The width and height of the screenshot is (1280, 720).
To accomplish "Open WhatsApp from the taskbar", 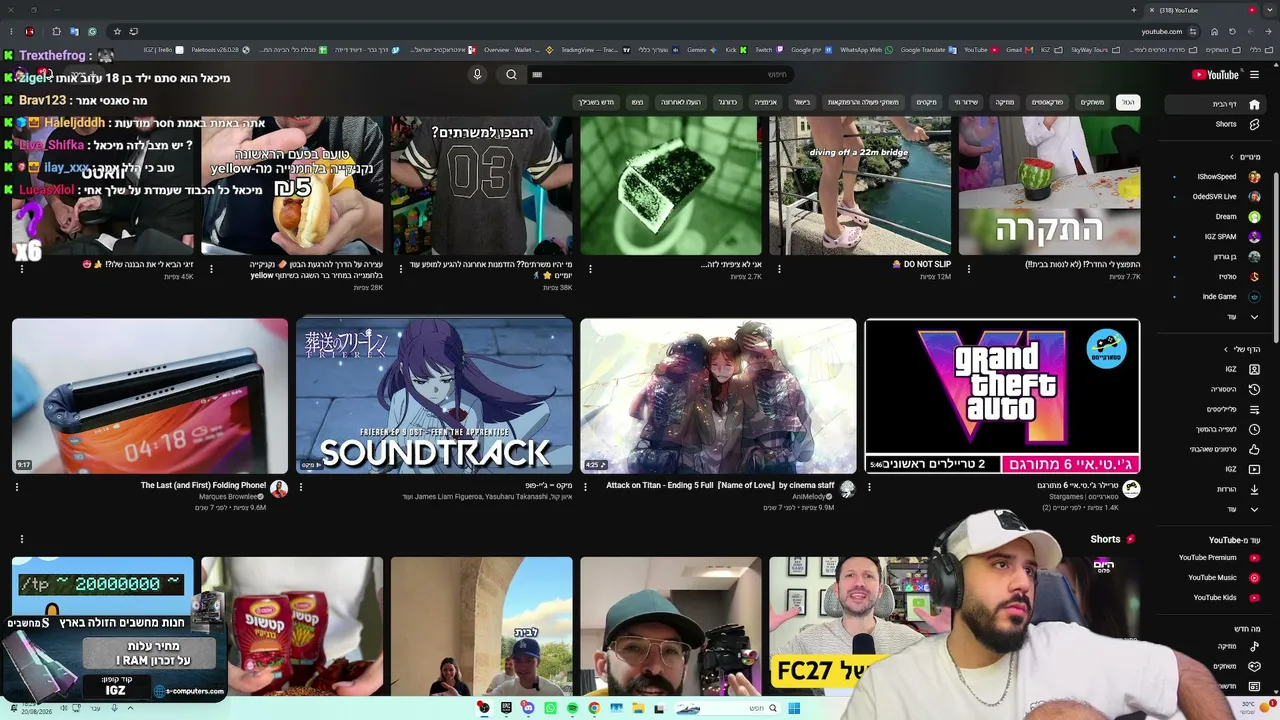I will pos(550,708).
